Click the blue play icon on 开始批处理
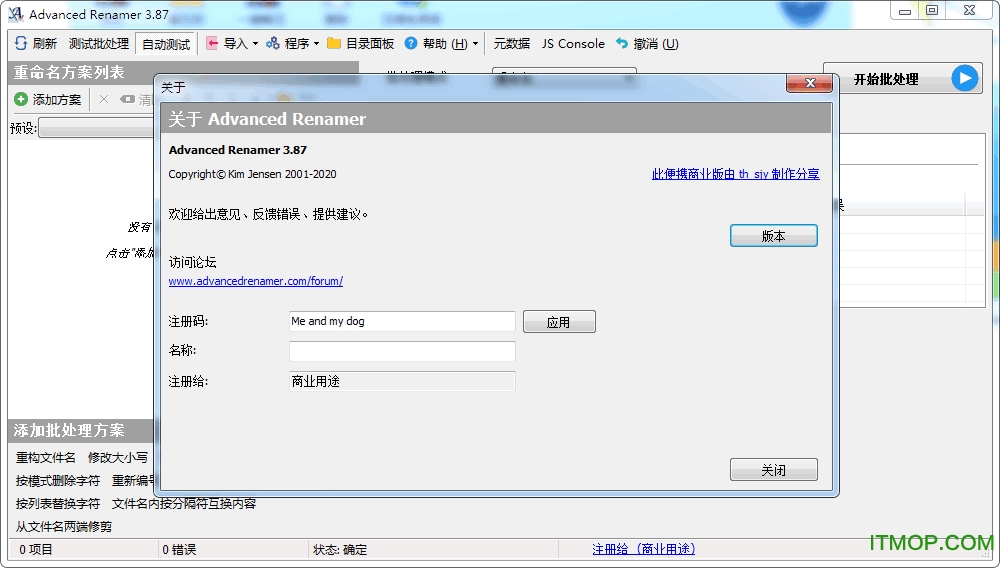The image size is (1000, 568). 965,78
